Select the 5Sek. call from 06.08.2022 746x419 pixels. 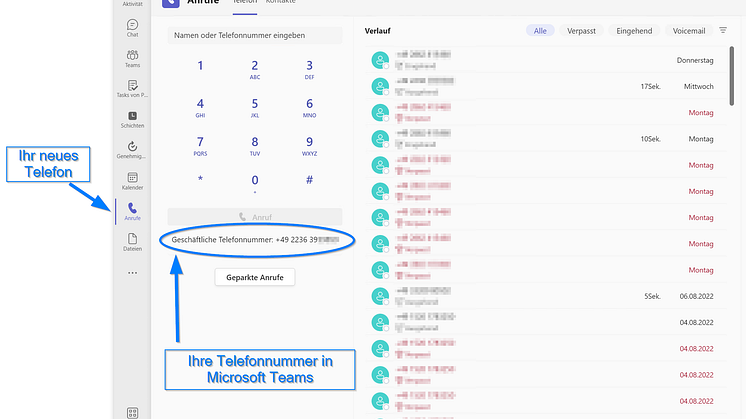546,296
